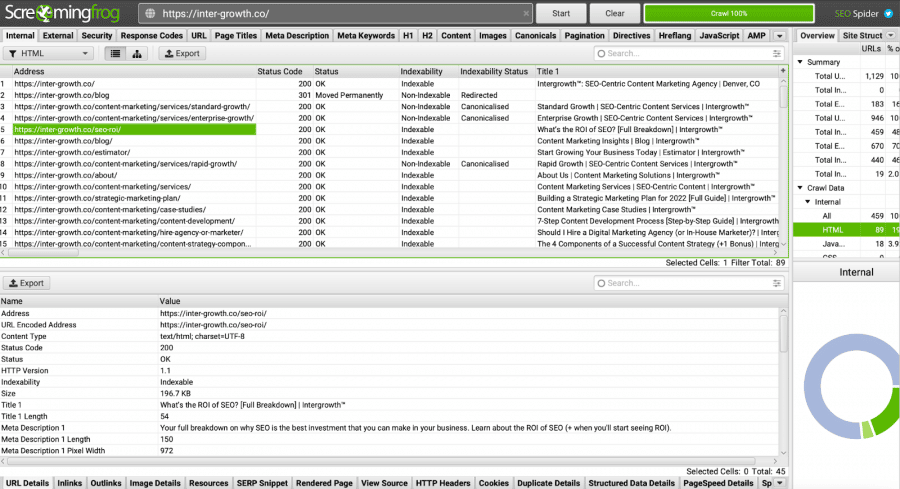The height and width of the screenshot is (489, 900).
Task: Click the Screaming Frog logo
Action: [x=62, y=13]
